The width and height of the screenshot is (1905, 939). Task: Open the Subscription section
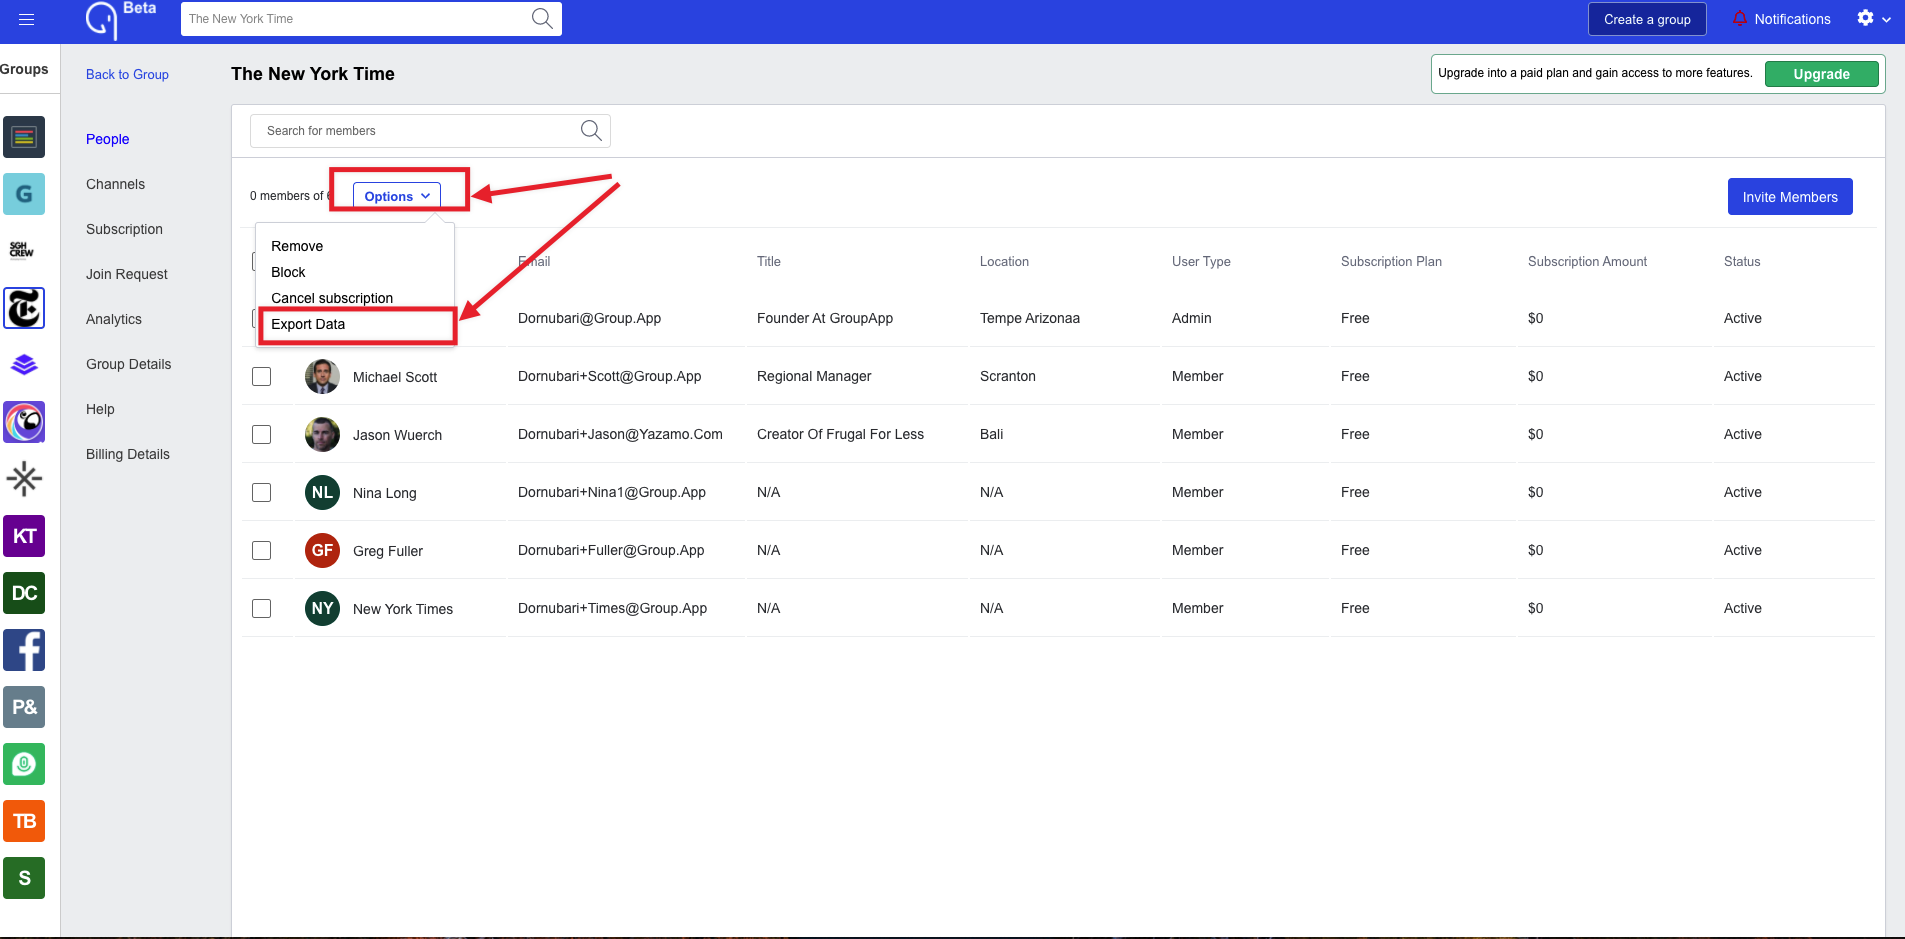pos(124,229)
